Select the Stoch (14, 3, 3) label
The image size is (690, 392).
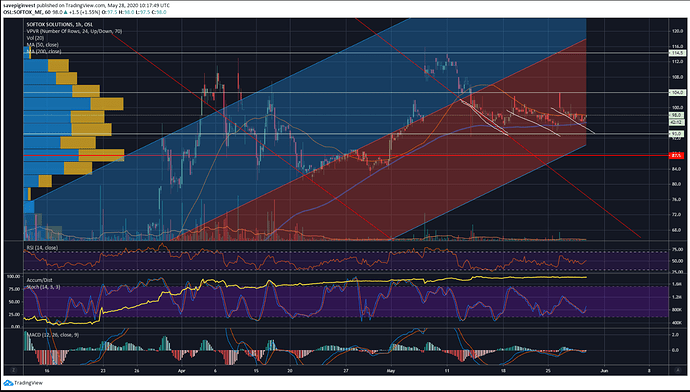(x=43, y=287)
